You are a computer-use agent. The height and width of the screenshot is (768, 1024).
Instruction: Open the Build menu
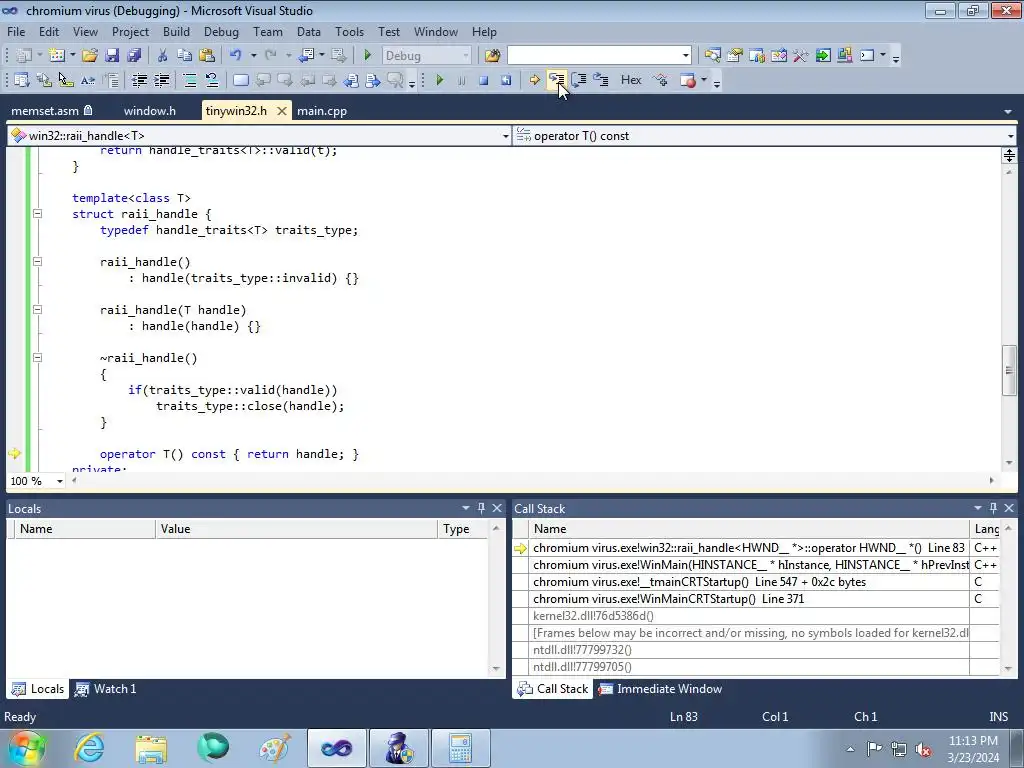pyautogui.click(x=176, y=31)
